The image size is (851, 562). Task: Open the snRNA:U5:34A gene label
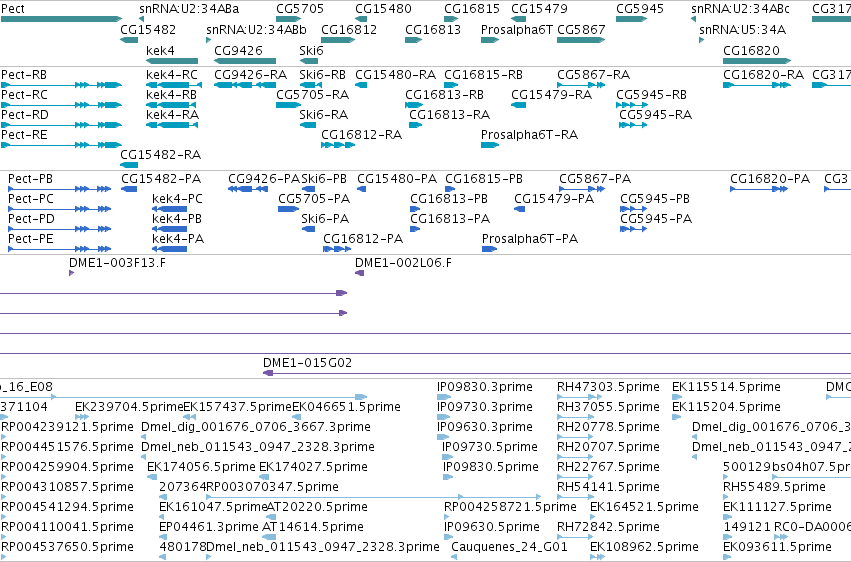pyautogui.click(x=742, y=29)
